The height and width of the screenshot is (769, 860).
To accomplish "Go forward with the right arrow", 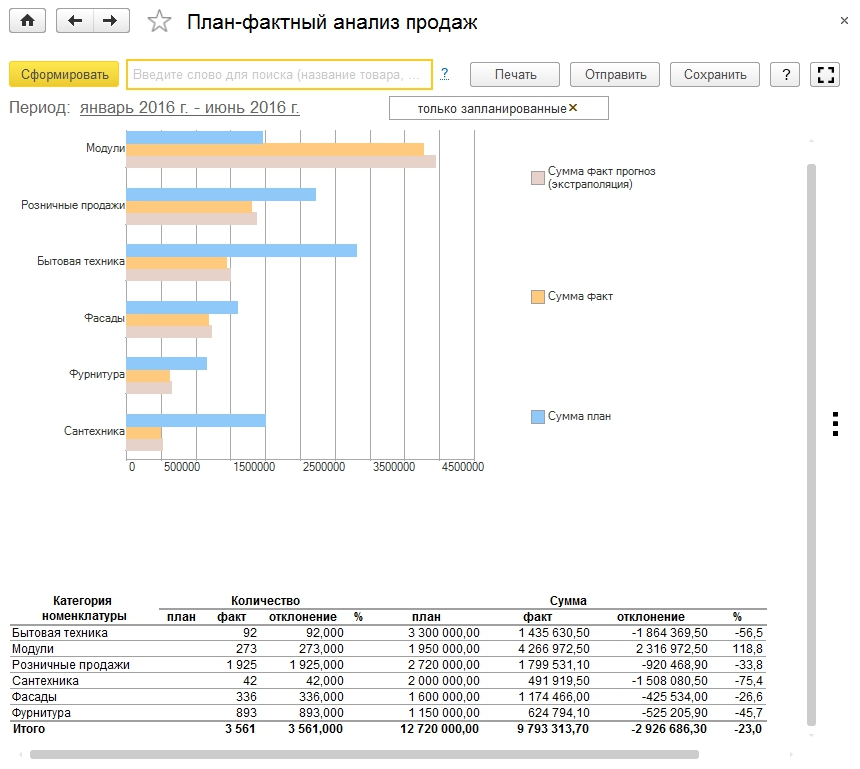I will pos(111,21).
